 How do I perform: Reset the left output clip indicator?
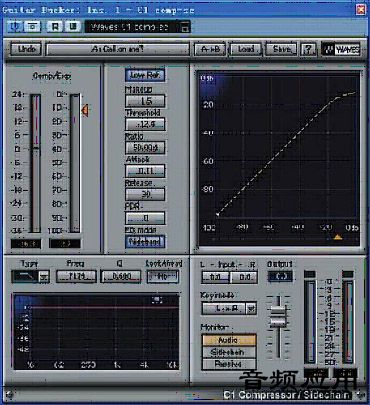(x=310, y=274)
